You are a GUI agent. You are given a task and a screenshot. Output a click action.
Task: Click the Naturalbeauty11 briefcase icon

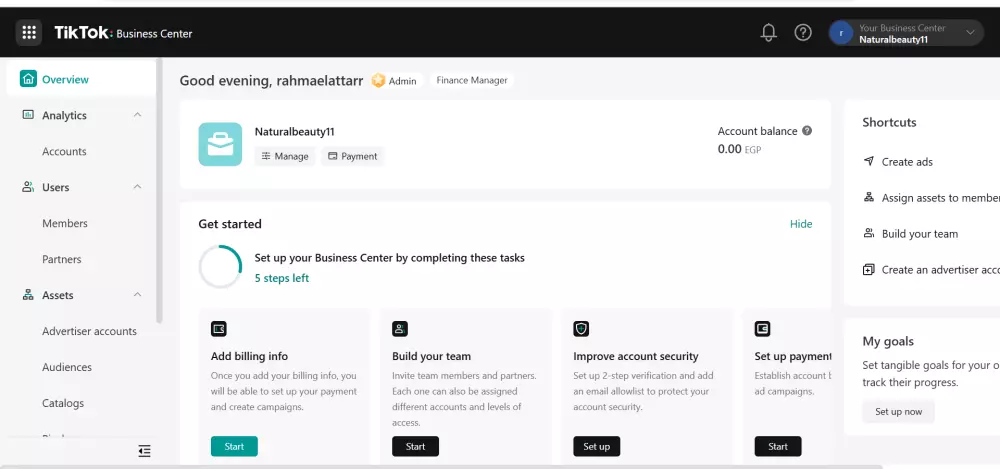pyautogui.click(x=220, y=144)
